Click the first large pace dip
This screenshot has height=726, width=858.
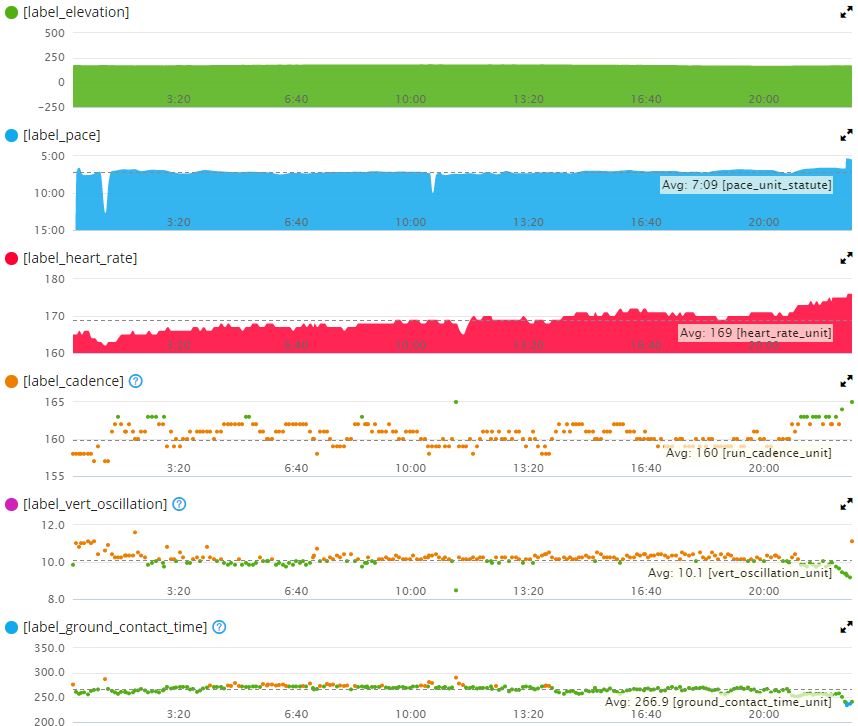pyautogui.click(x=106, y=205)
